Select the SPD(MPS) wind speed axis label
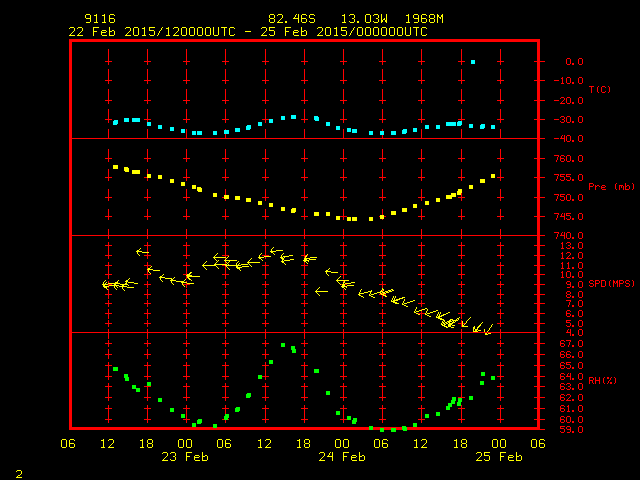Image resolution: width=640 pixels, height=480 pixels. coord(611,283)
